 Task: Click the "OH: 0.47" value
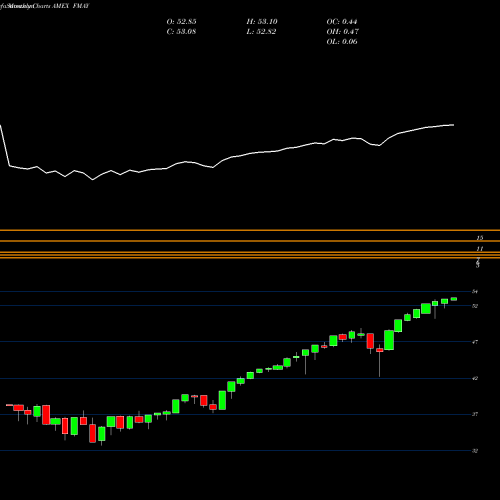342,32
